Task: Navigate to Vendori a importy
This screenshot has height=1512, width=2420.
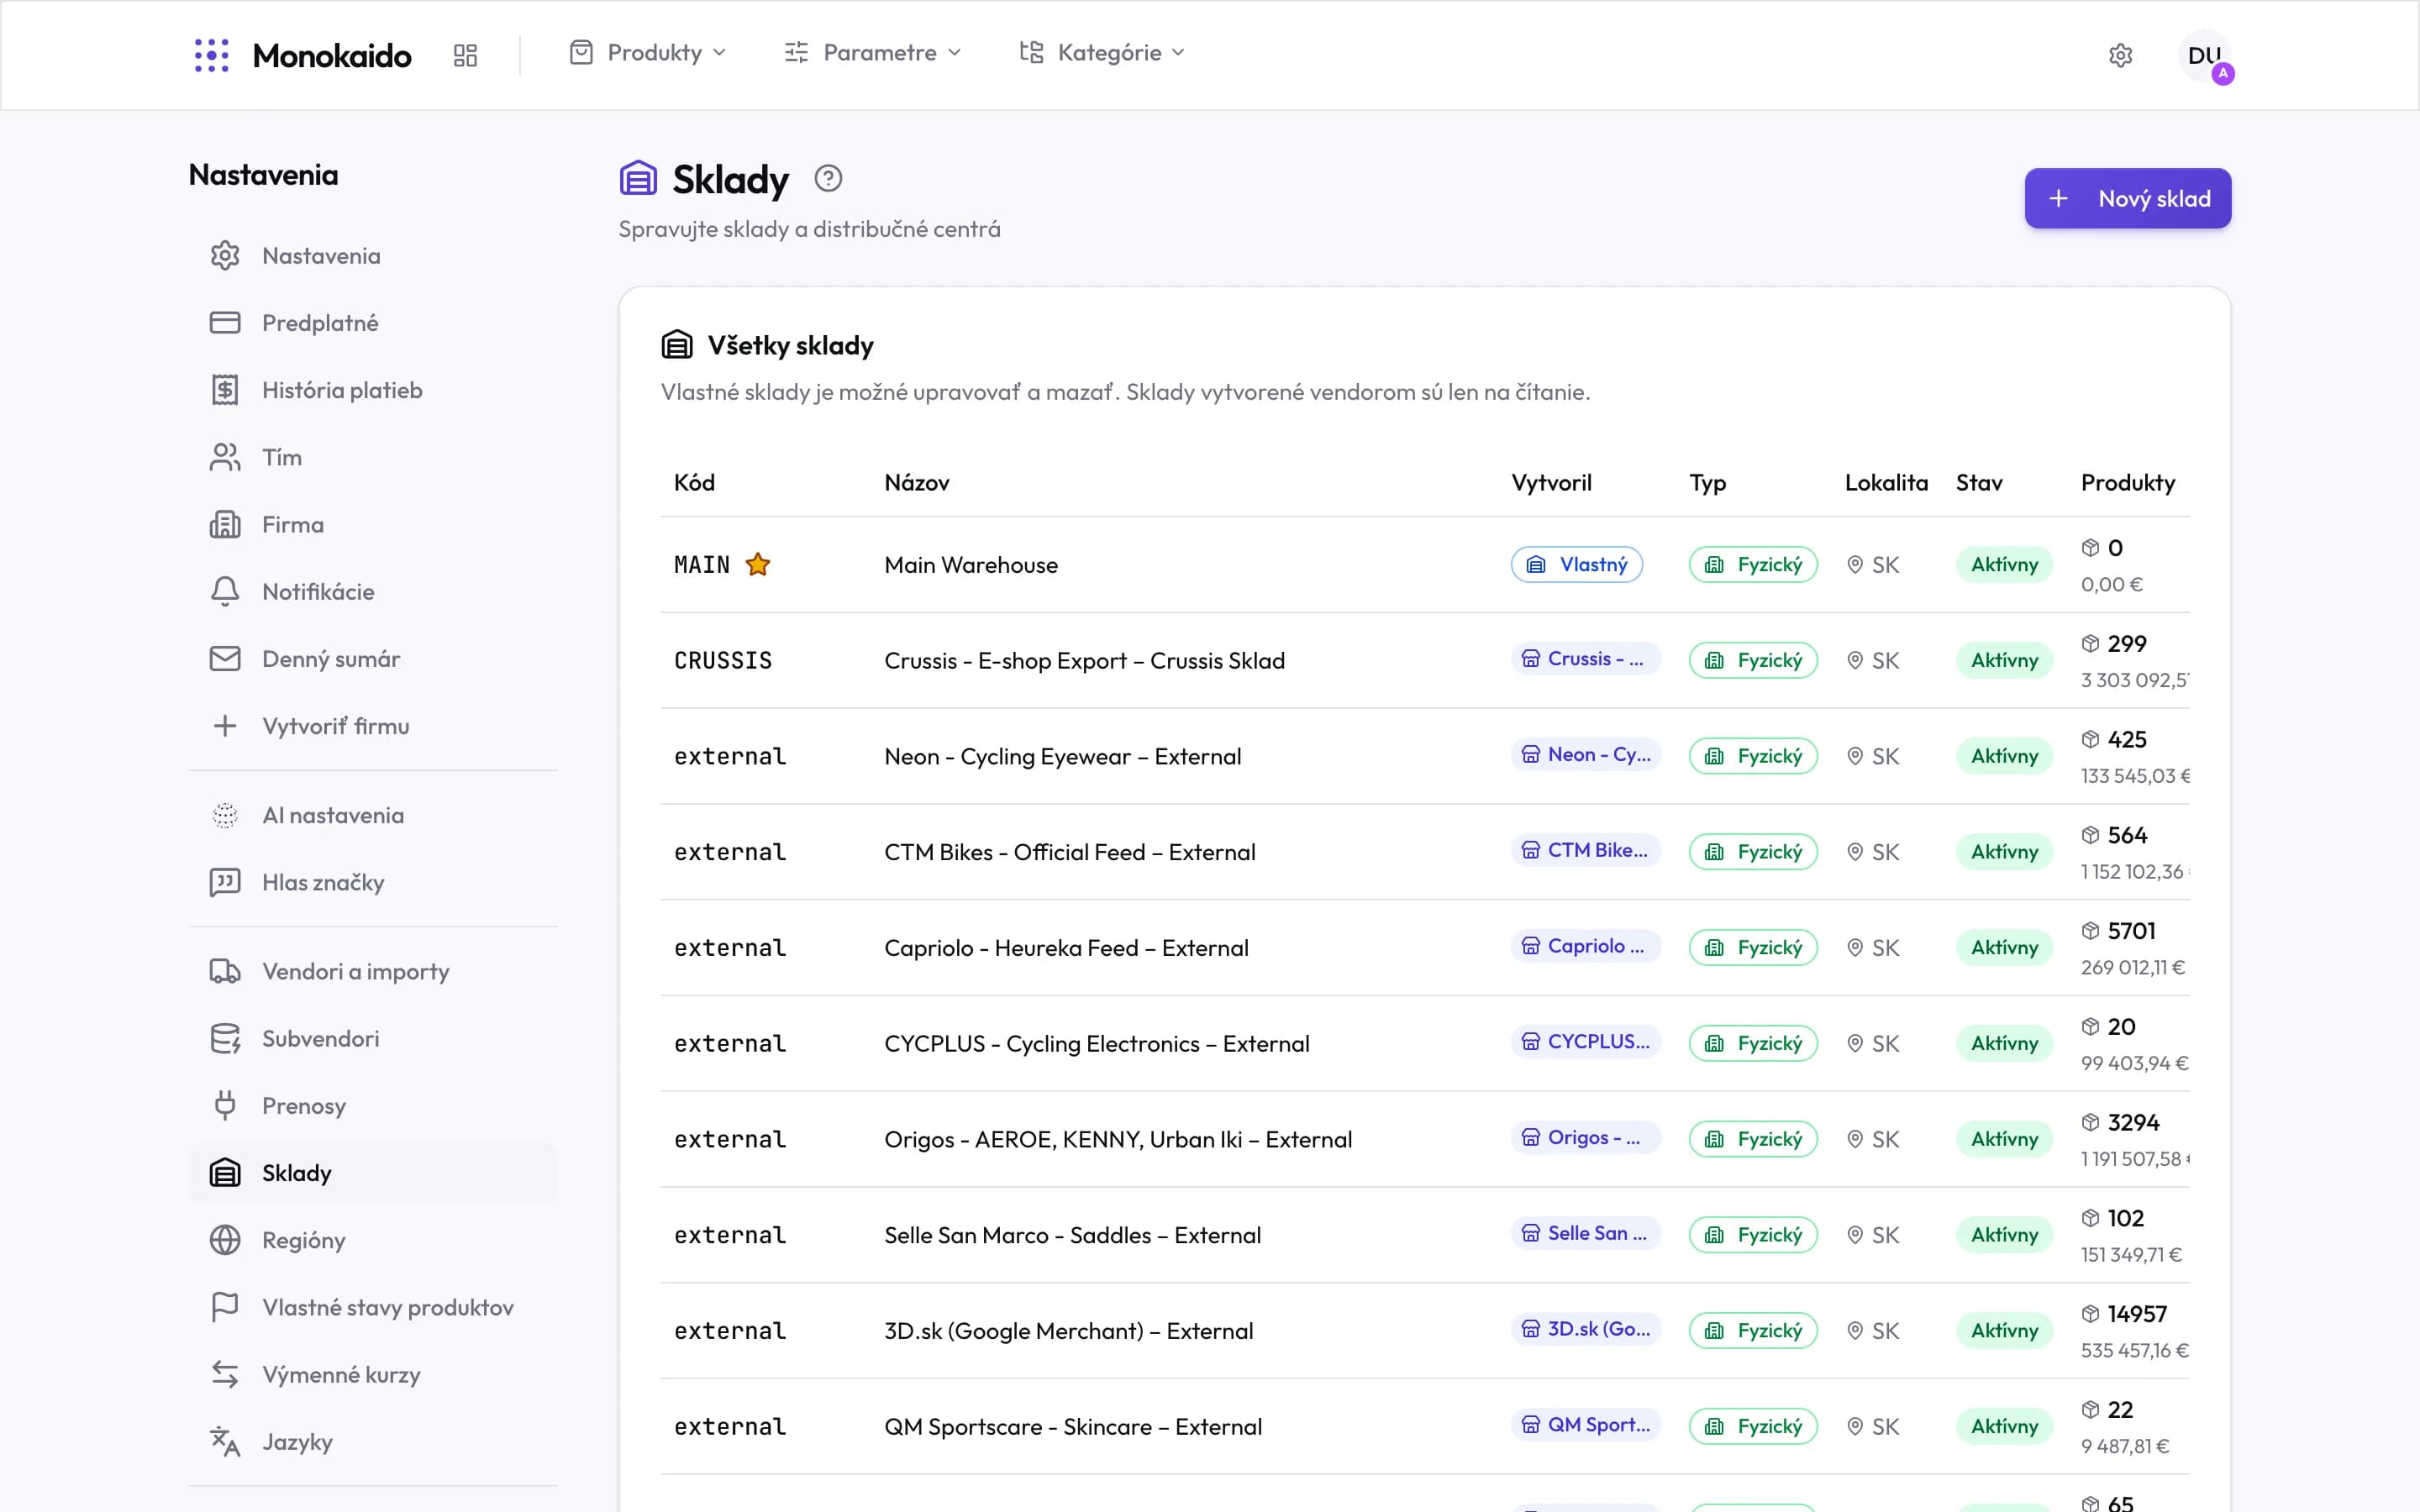Action: click(x=373, y=971)
